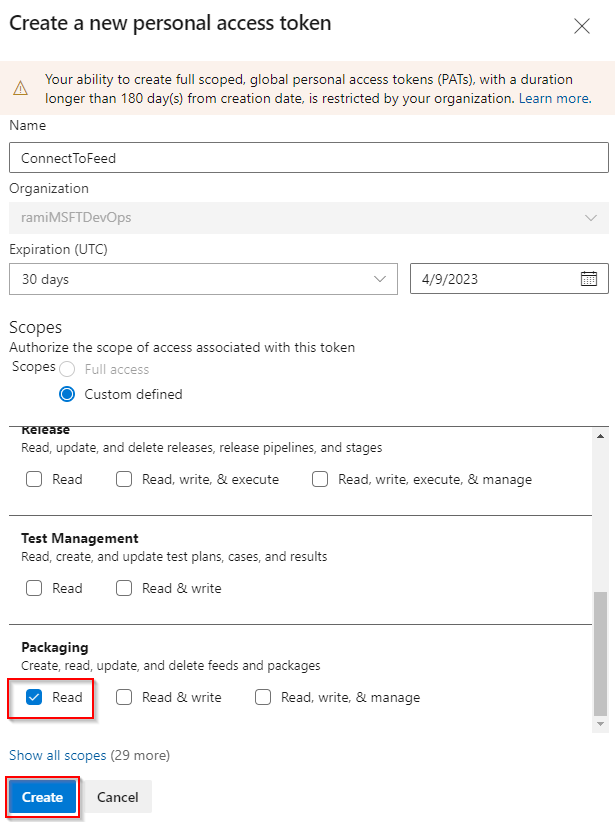Click the Packaging section heading
Viewport: 615px width, 822px height.
coord(55,647)
